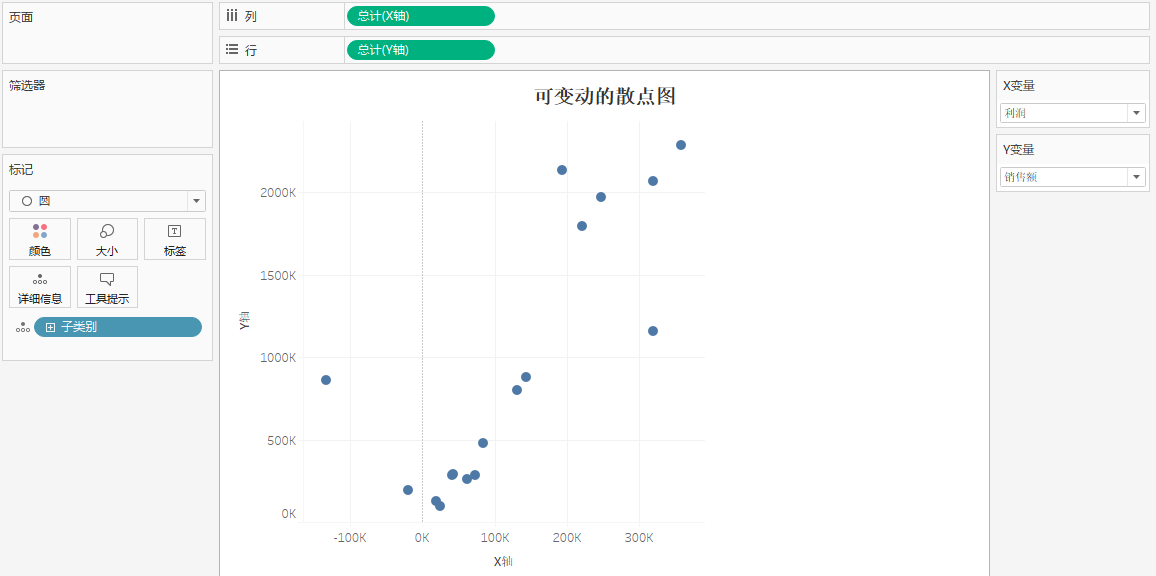Screen dimensions: 1156x576
Task: Select the 总计(Y轴) pill on rows shelf
Action: click(420, 49)
